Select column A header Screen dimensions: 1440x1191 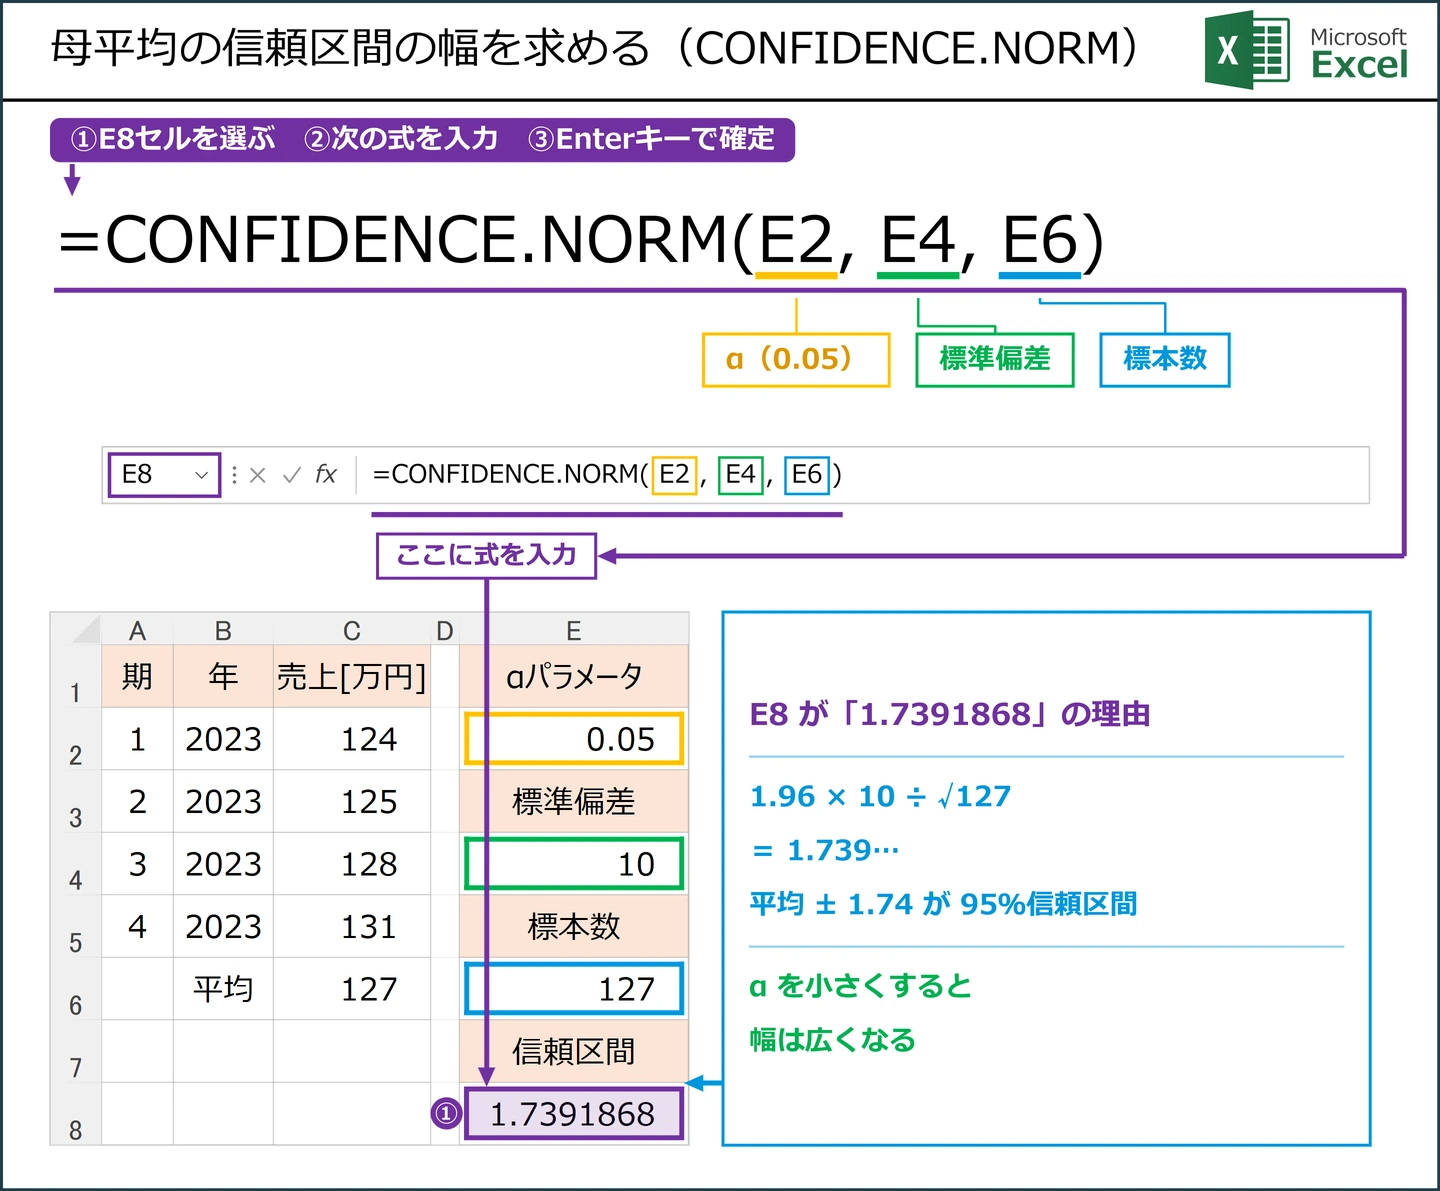pyautogui.click(x=137, y=630)
